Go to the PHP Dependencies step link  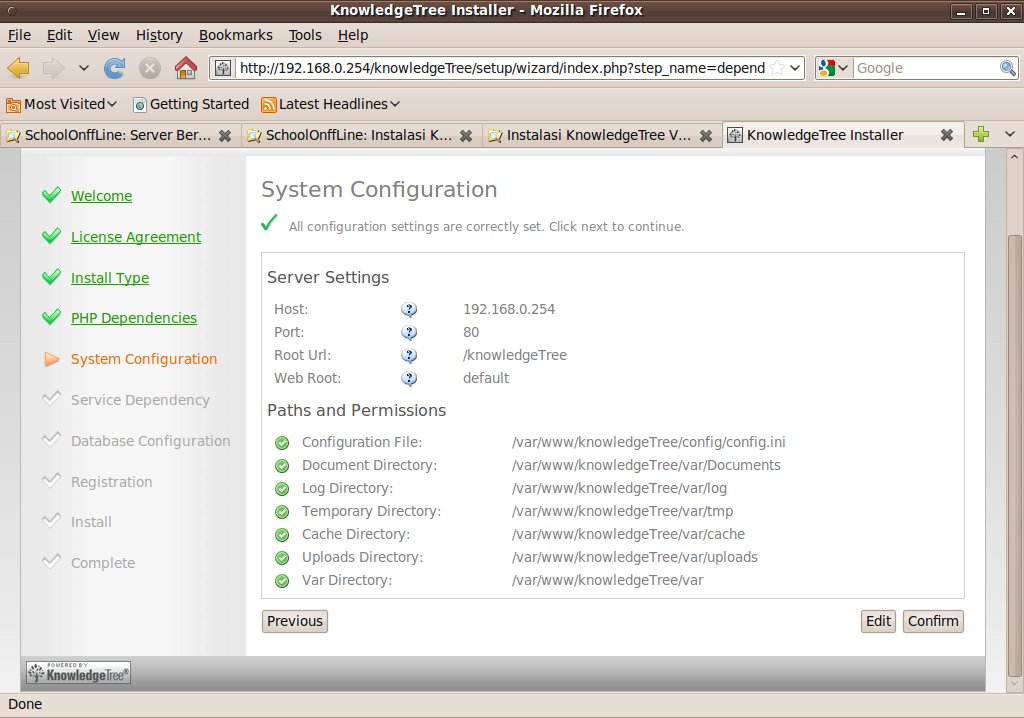(134, 318)
